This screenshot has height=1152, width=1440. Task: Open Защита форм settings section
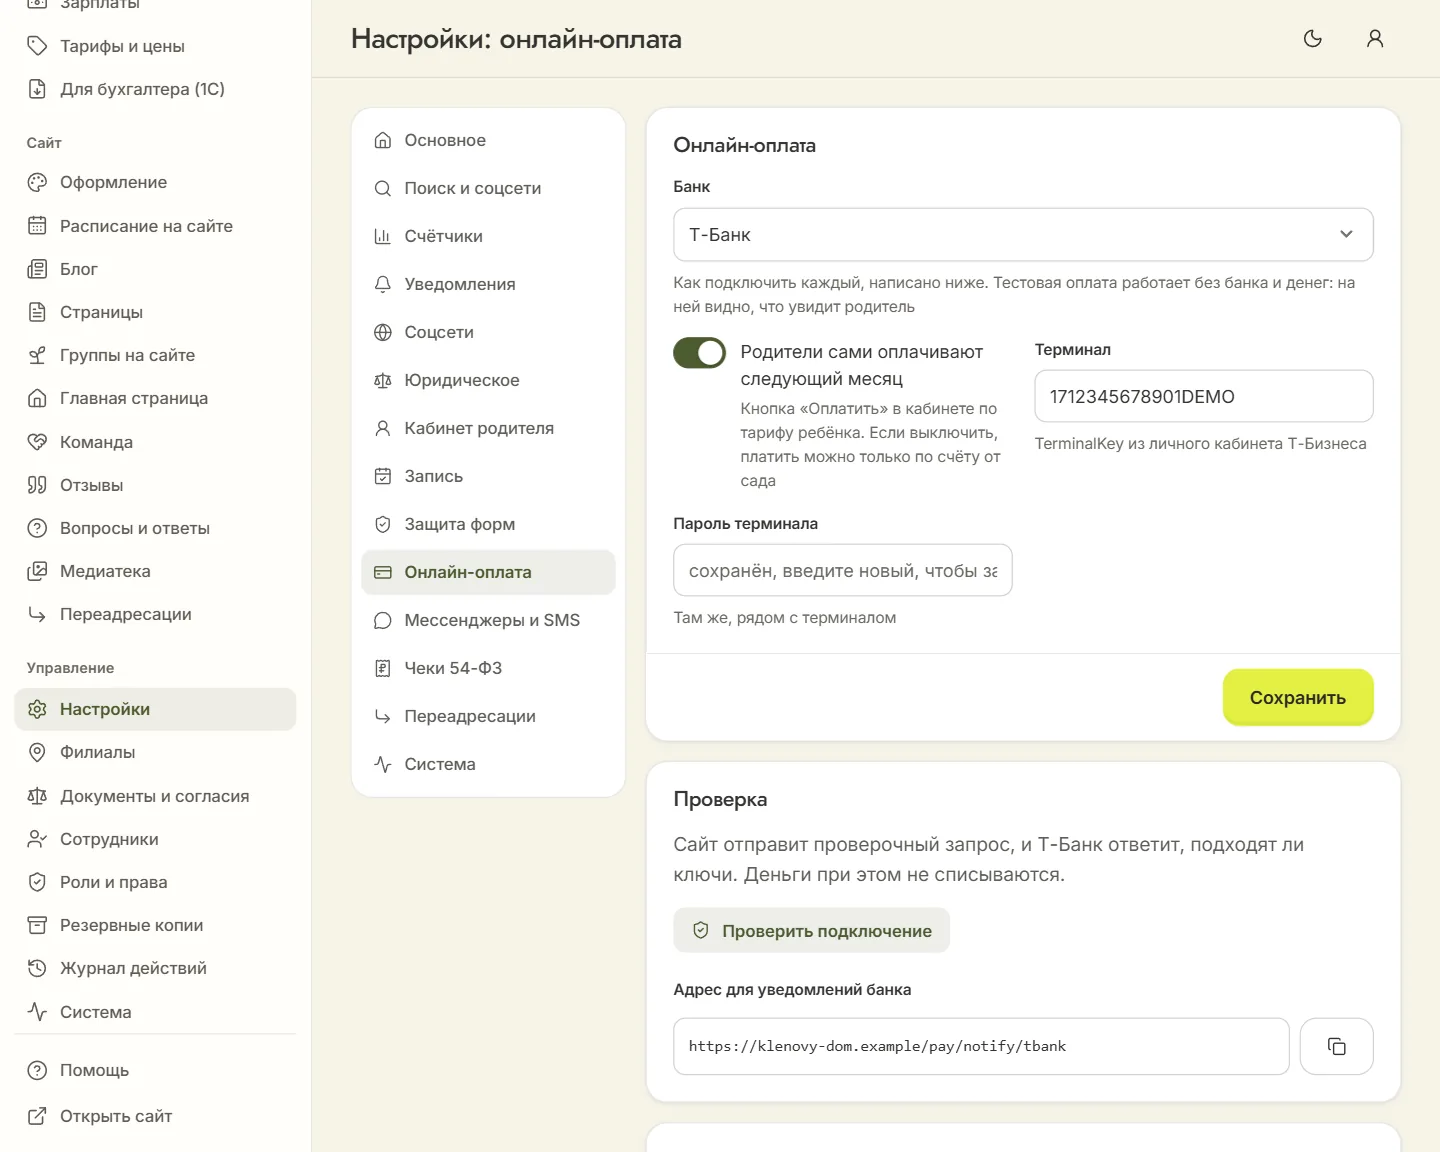(x=488, y=524)
